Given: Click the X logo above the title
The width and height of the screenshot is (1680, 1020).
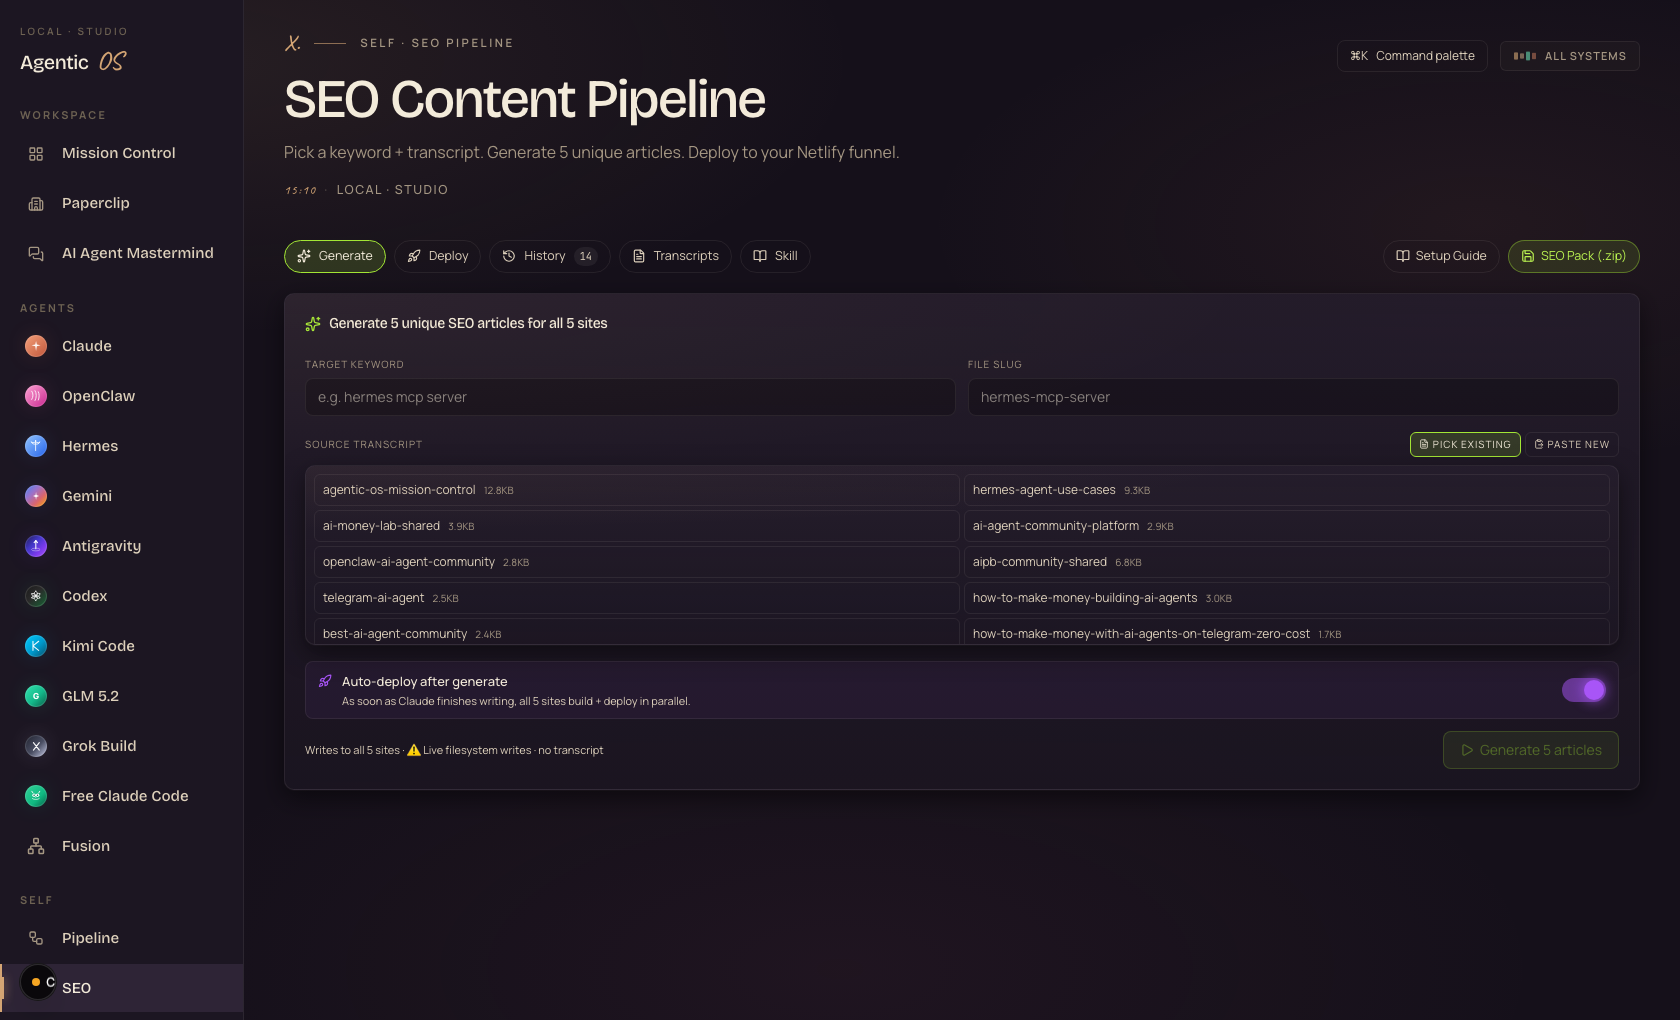Looking at the screenshot, I should [293, 43].
